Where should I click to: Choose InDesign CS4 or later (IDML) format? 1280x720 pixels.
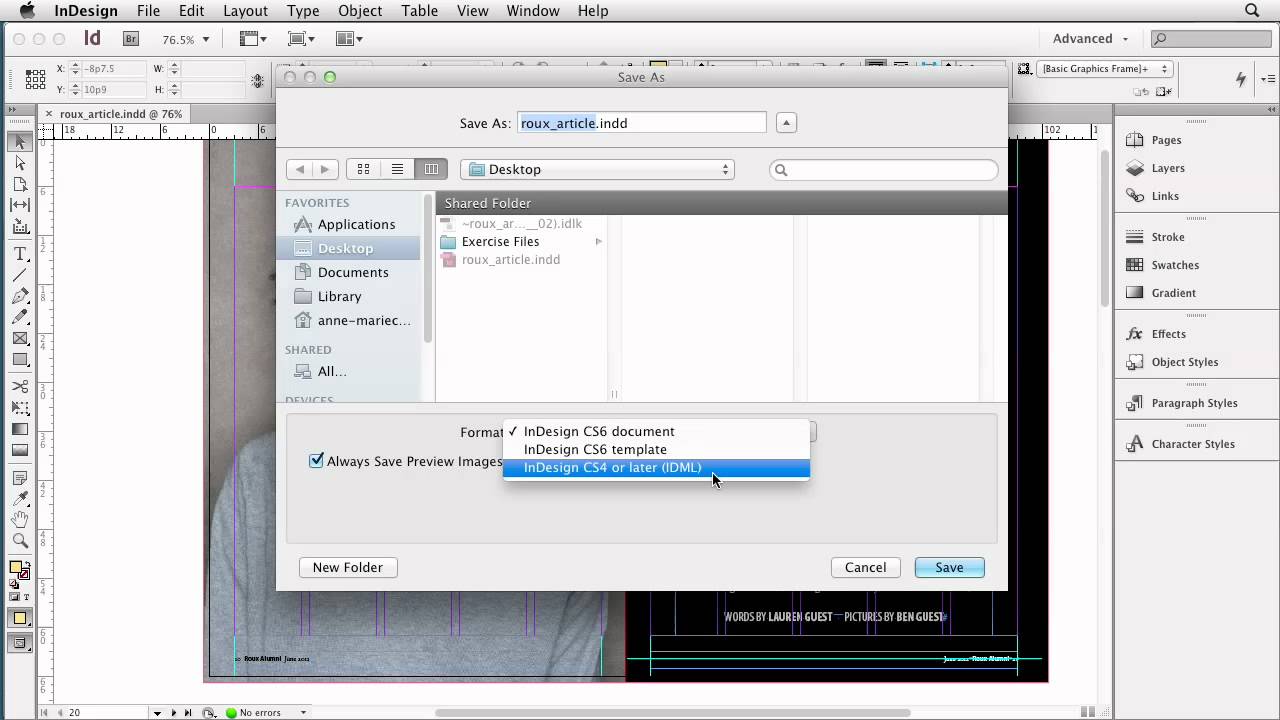tap(656, 468)
